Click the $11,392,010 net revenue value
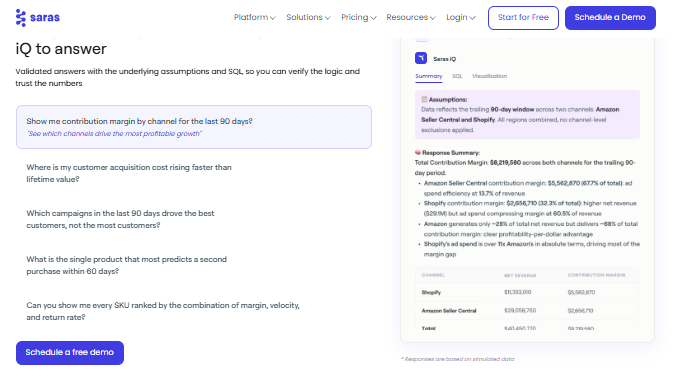The height and width of the screenshot is (391, 698). [517, 293]
